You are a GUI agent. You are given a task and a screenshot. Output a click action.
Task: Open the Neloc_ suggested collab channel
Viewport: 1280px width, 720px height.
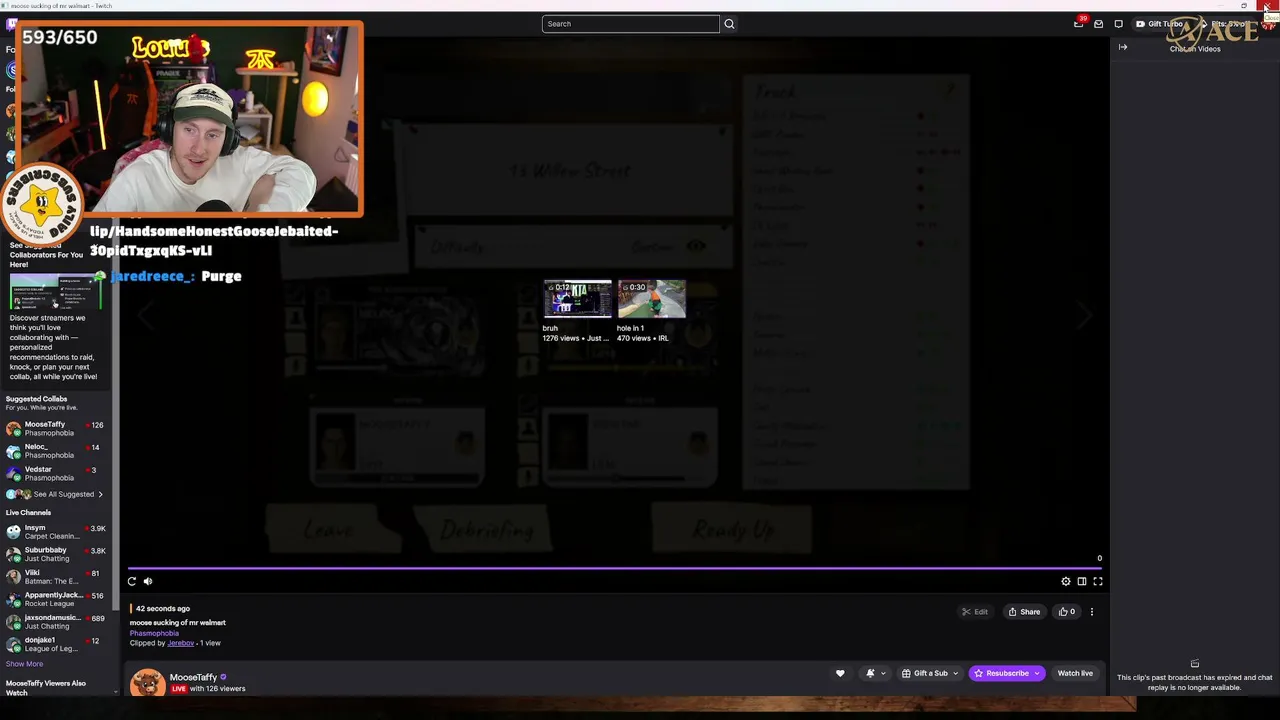tap(55, 451)
